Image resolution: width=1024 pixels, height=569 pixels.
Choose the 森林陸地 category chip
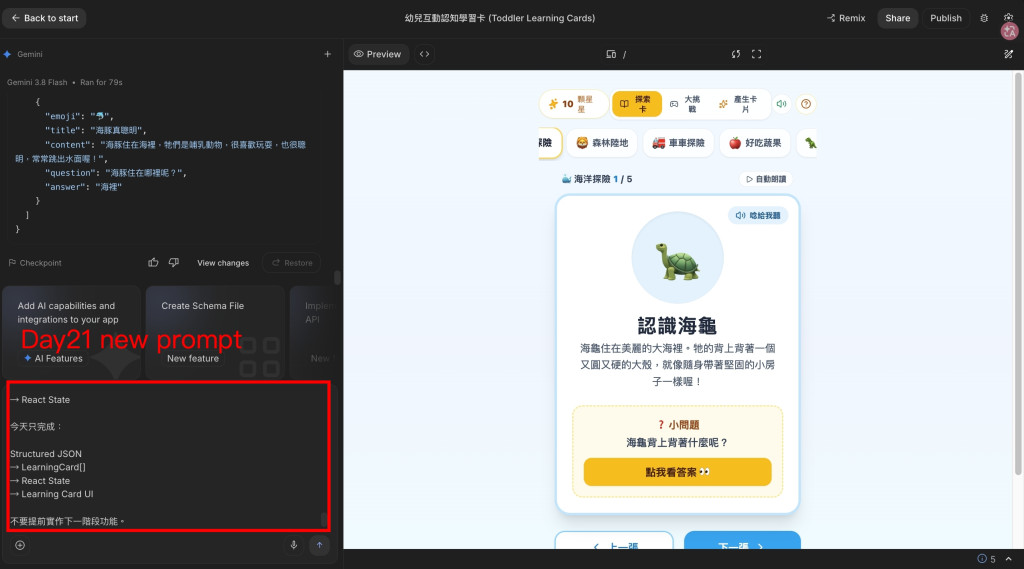[602, 143]
